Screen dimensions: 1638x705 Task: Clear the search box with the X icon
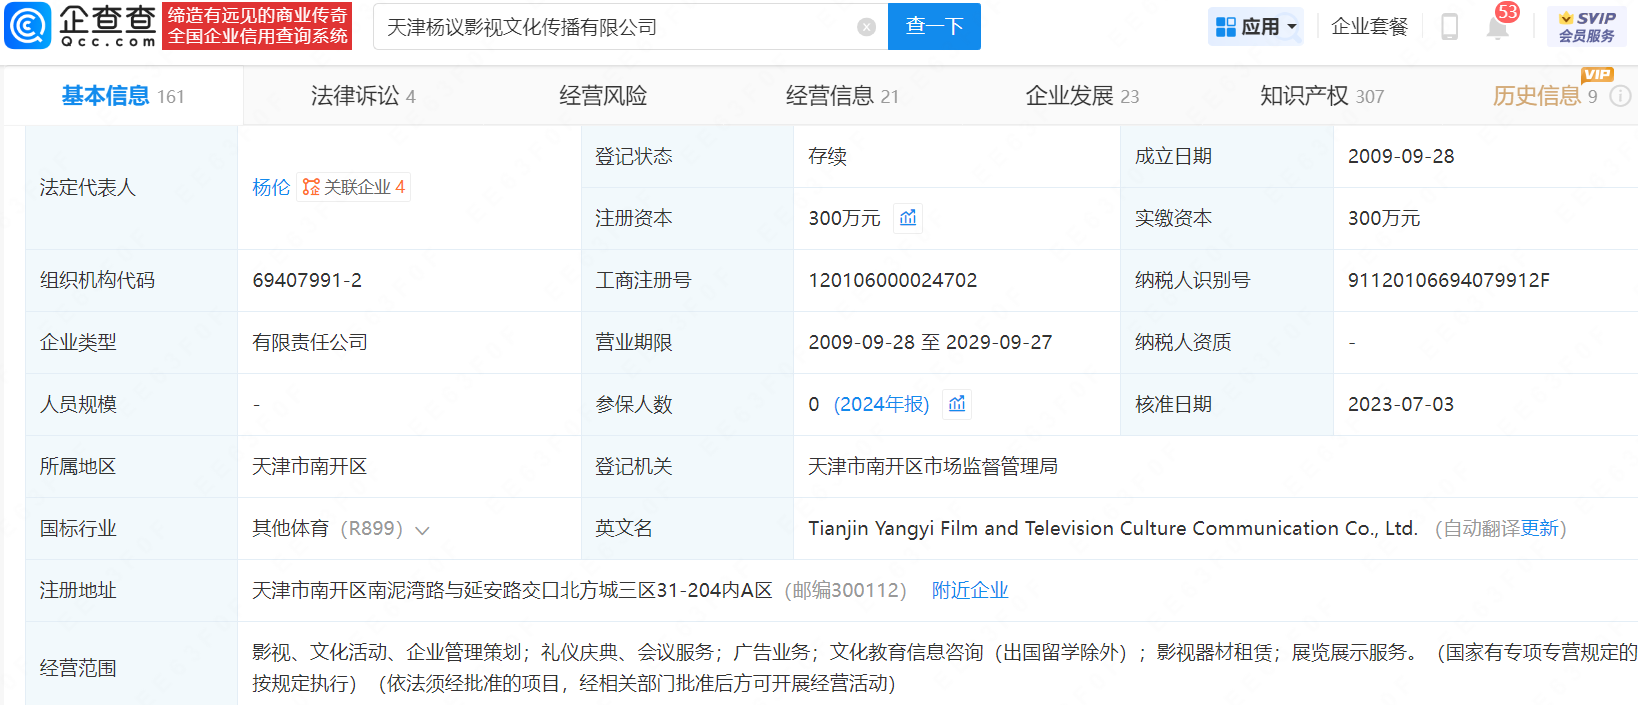867,27
